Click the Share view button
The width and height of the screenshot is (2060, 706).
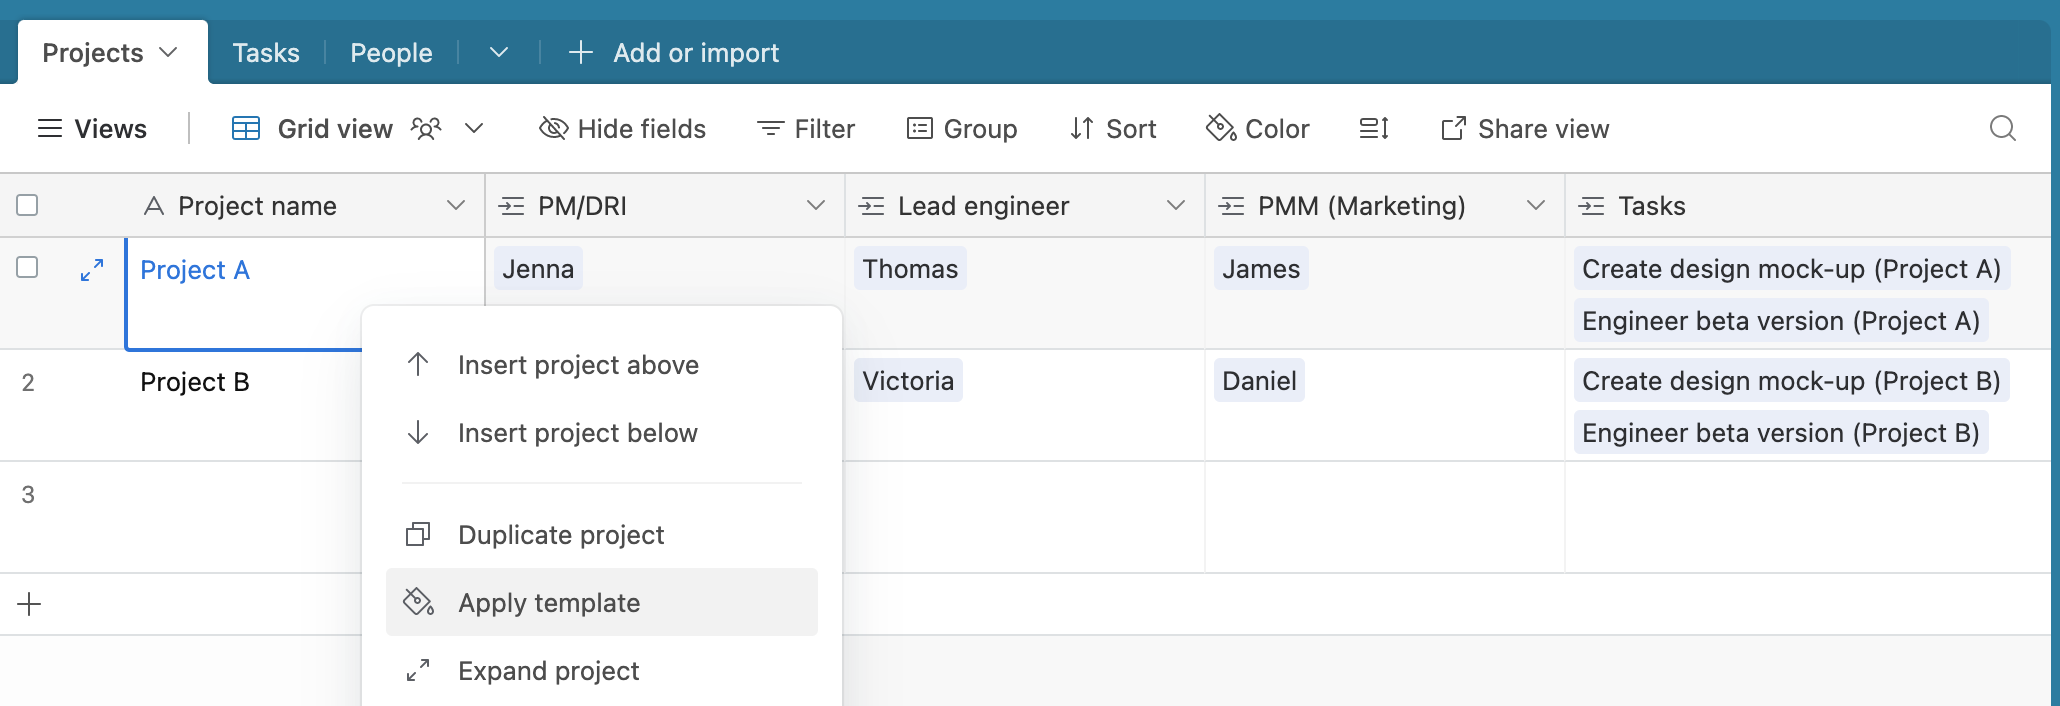1525,128
